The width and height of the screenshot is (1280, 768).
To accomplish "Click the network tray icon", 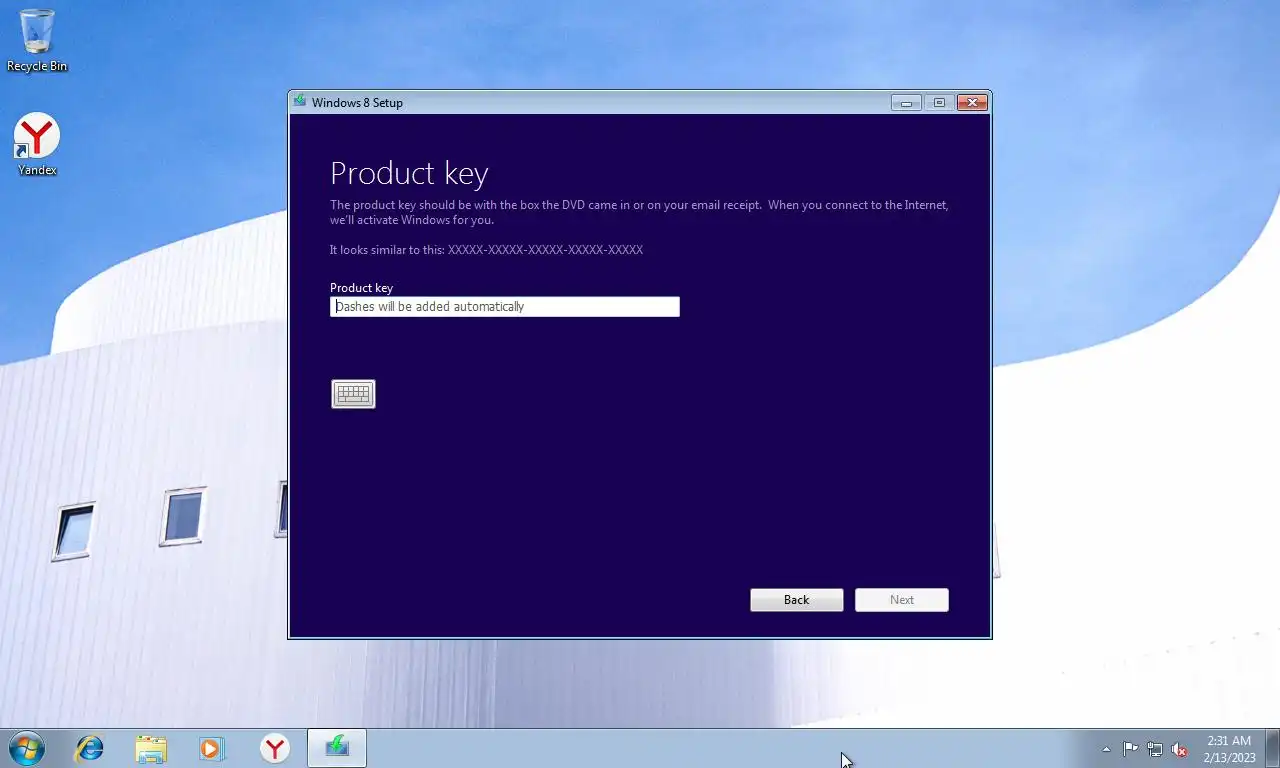I will pyautogui.click(x=1155, y=749).
